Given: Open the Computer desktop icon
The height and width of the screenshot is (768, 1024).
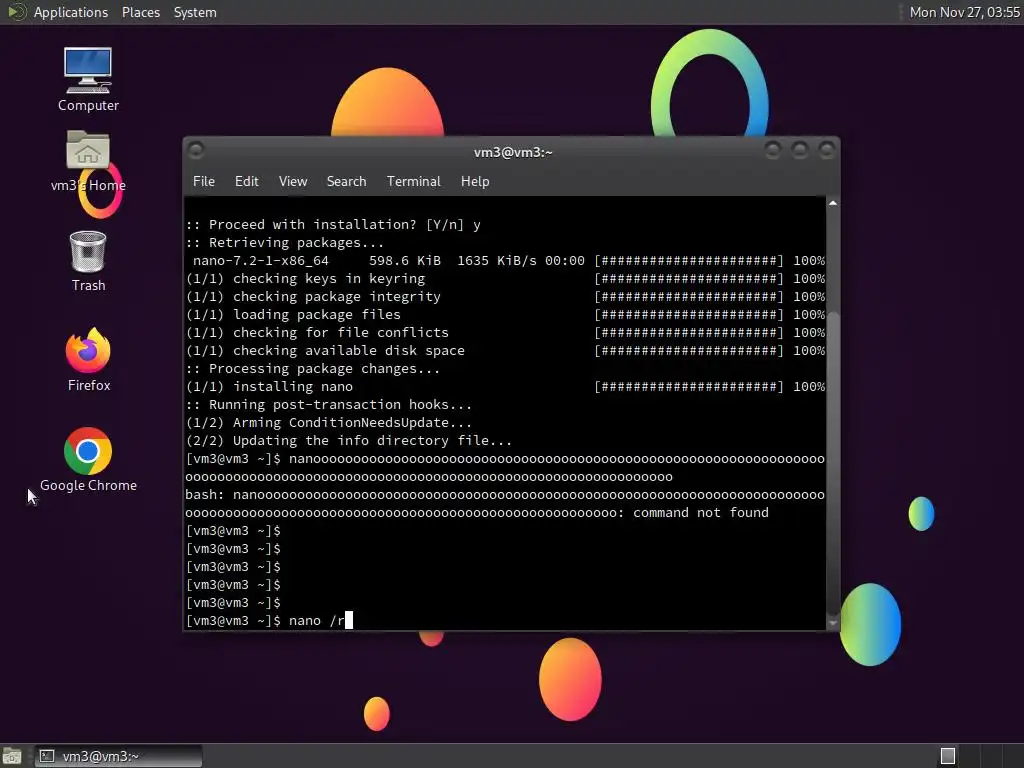Looking at the screenshot, I should click(88, 79).
